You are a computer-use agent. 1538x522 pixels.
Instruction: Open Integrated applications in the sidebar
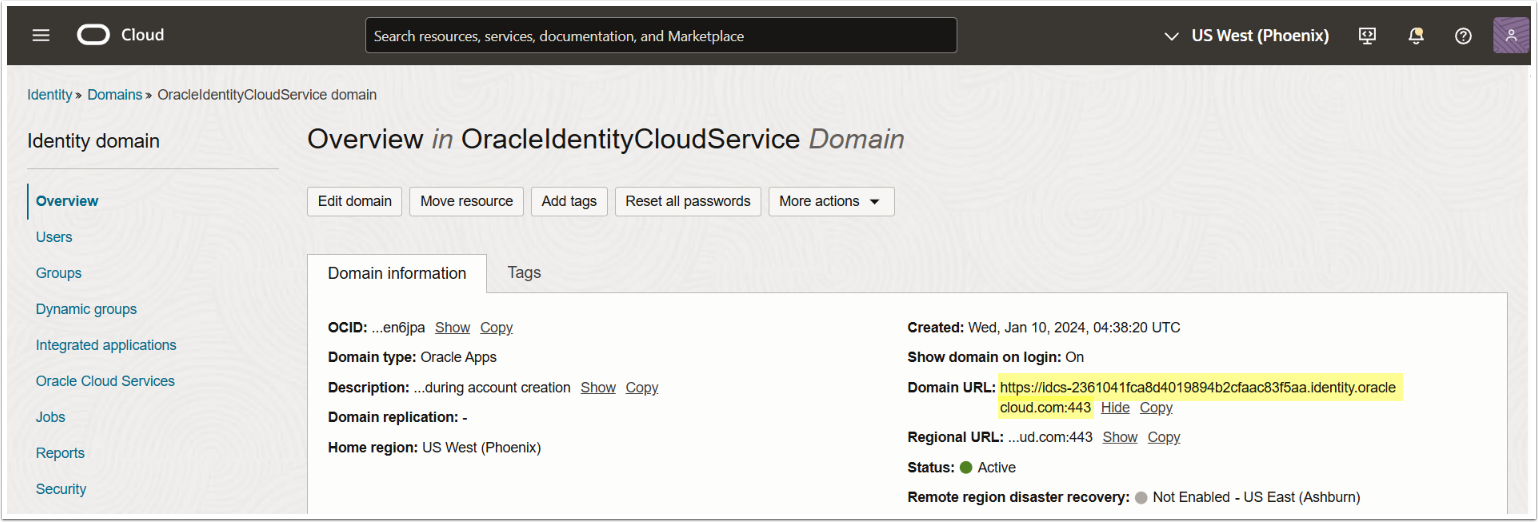(x=106, y=345)
